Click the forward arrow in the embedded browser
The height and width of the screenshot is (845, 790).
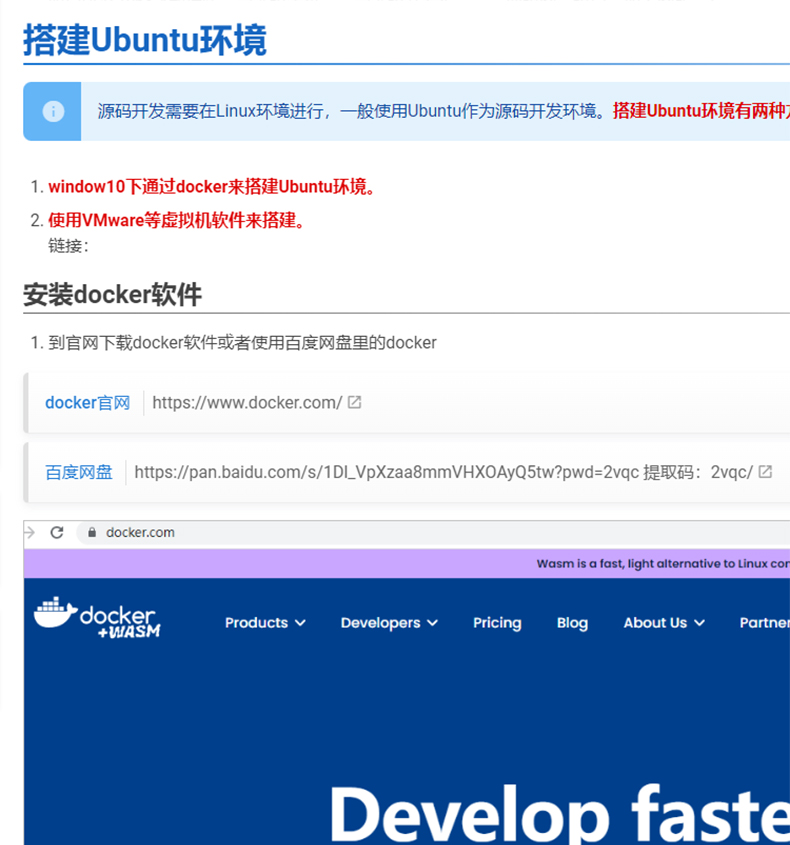30,532
